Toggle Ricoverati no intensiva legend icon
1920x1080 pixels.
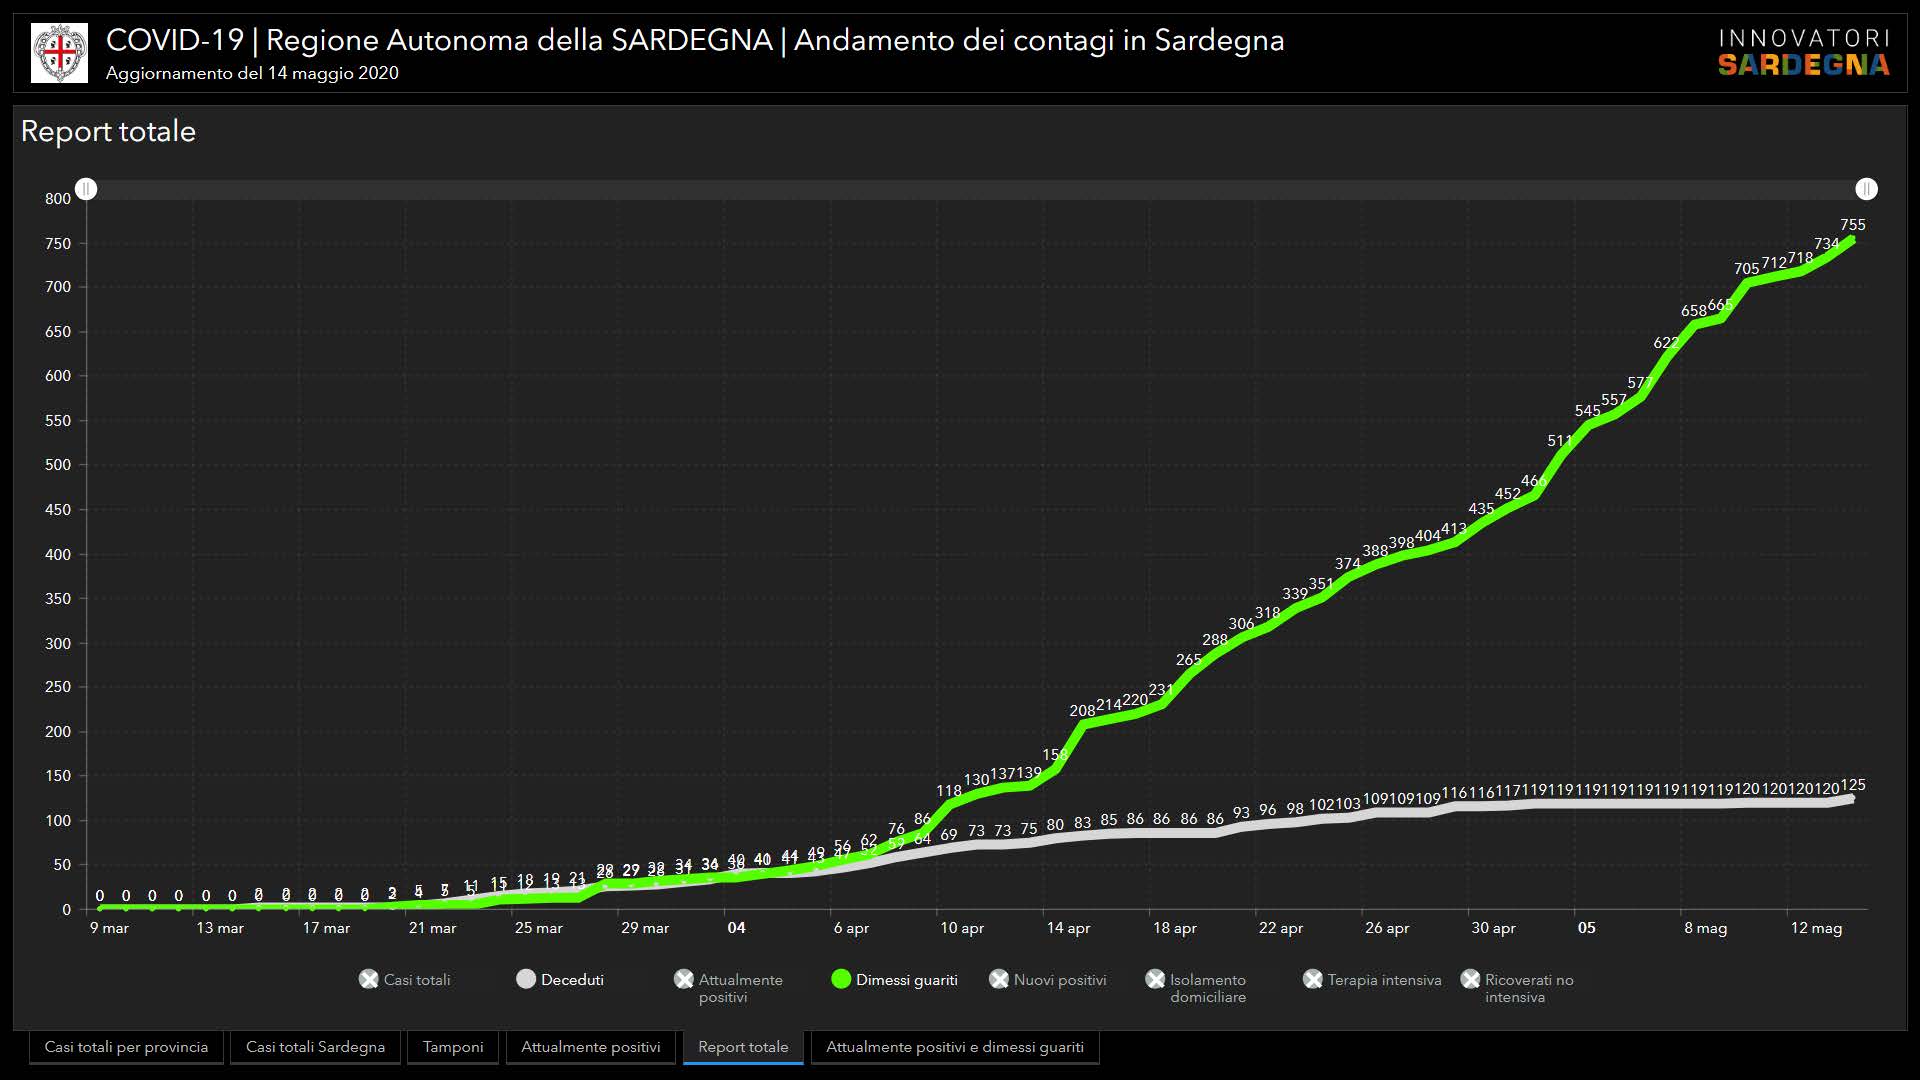(1470, 980)
